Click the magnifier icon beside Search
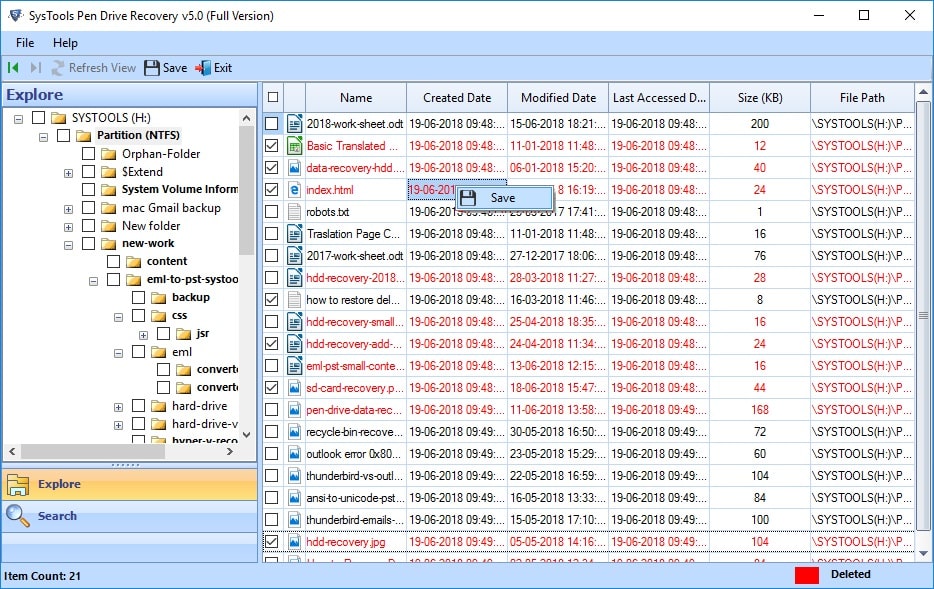The width and height of the screenshot is (934, 589). [x=18, y=515]
